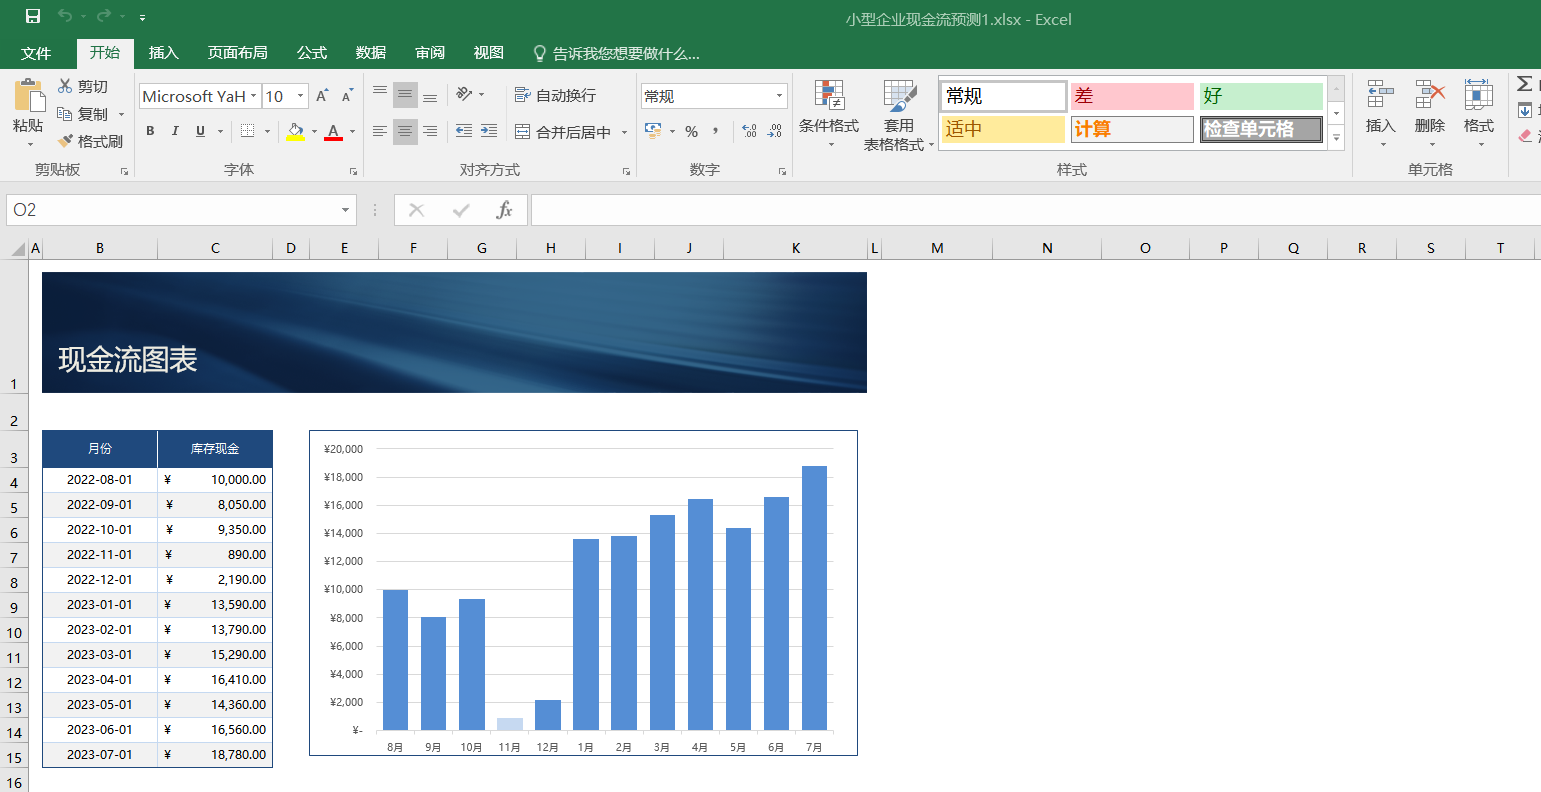Click increase decimal places icon

pyautogui.click(x=750, y=131)
